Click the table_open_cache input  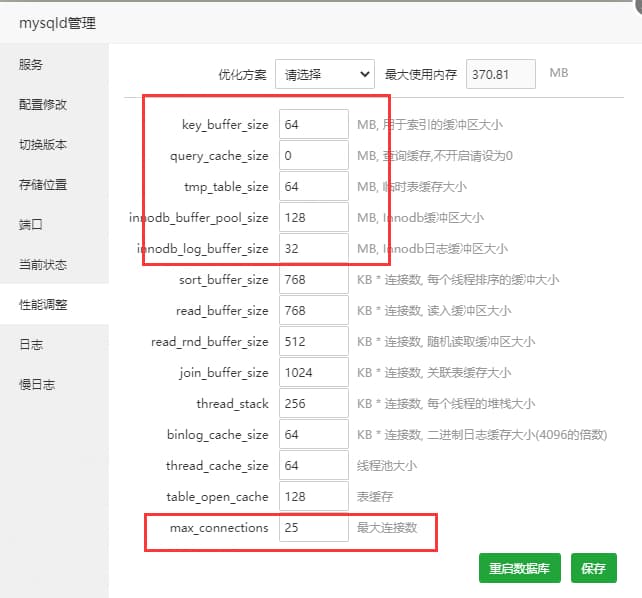[313, 497]
